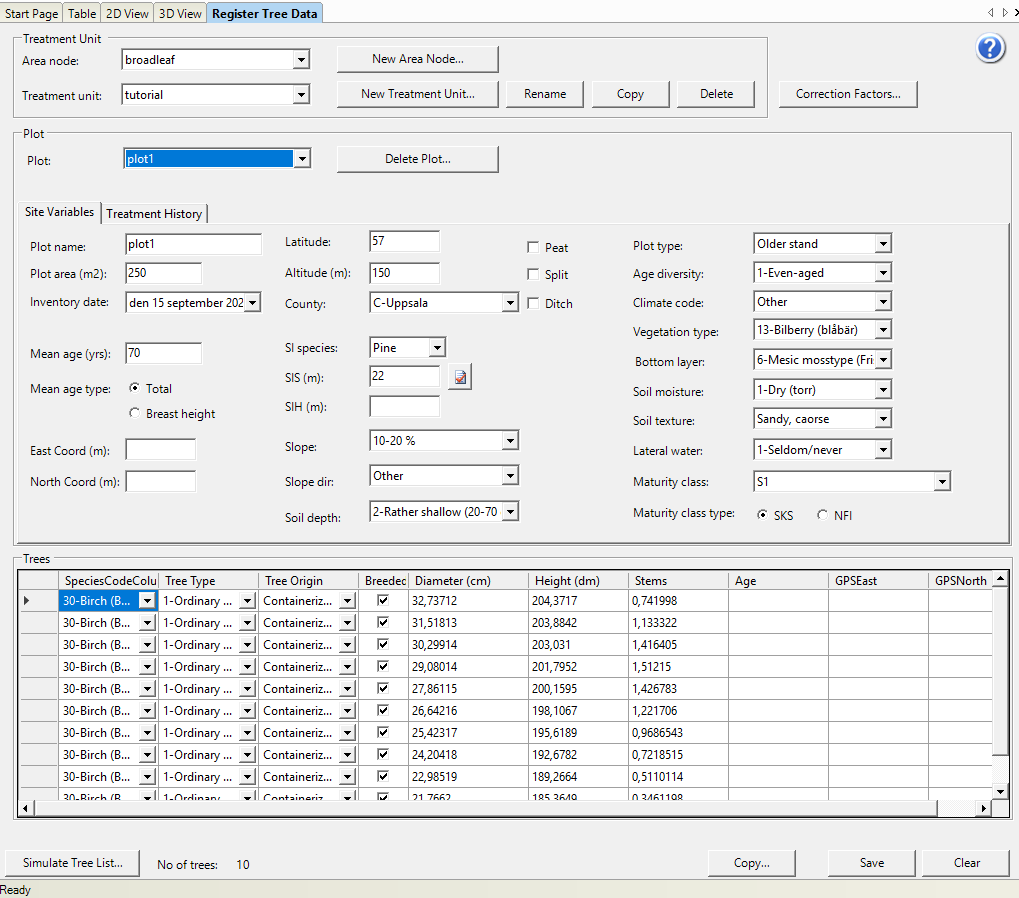Viewport: 1019px width, 898px height.
Task: Open the 3D View tab
Action: [x=180, y=13]
